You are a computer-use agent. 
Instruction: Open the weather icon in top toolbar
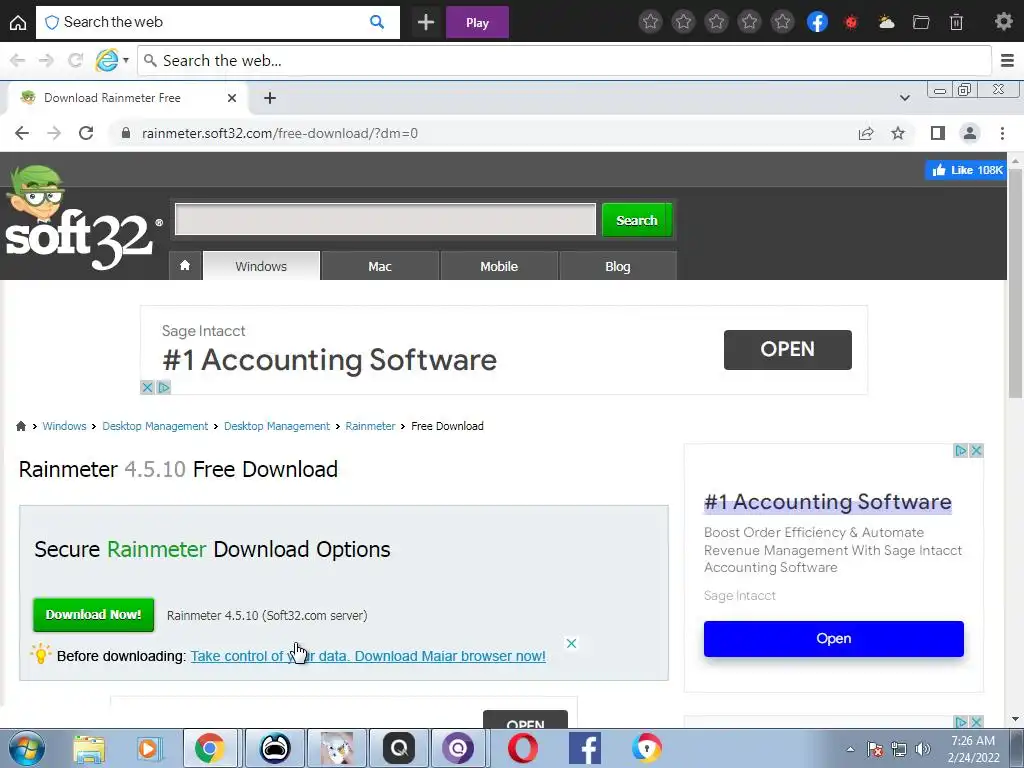click(886, 22)
